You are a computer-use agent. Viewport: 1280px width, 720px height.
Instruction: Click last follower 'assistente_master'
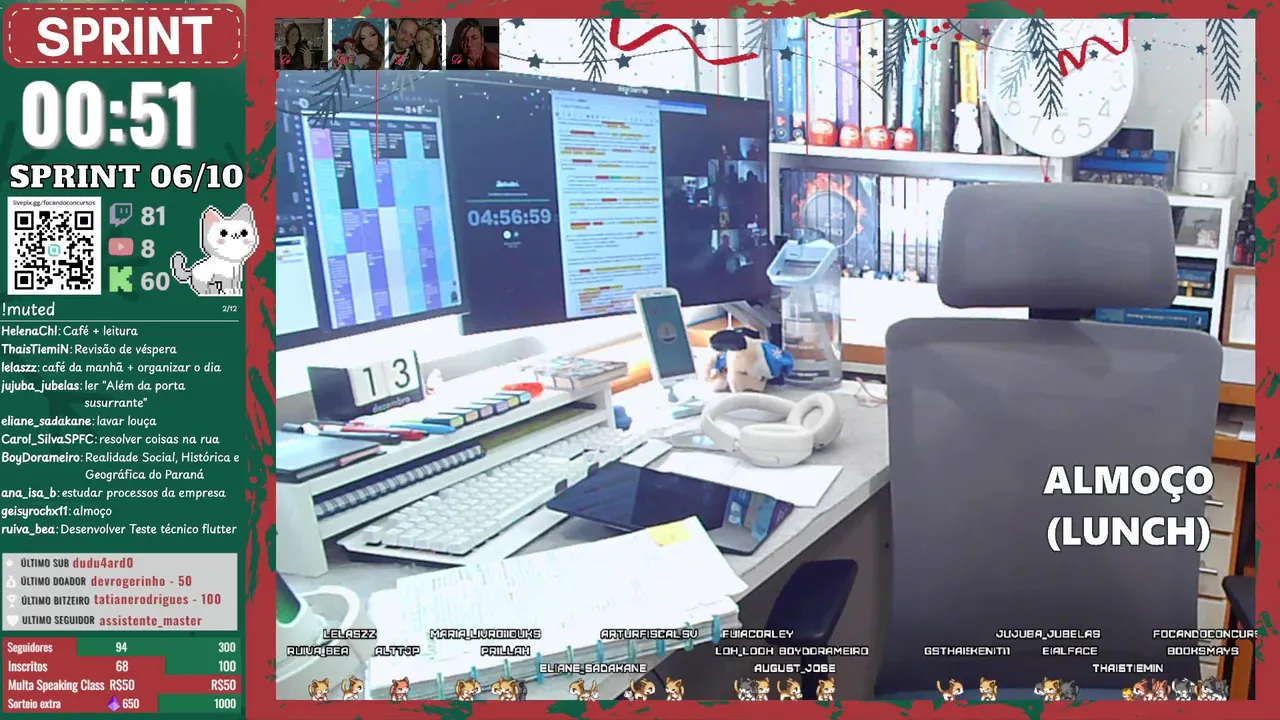click(x=150, y=620)
